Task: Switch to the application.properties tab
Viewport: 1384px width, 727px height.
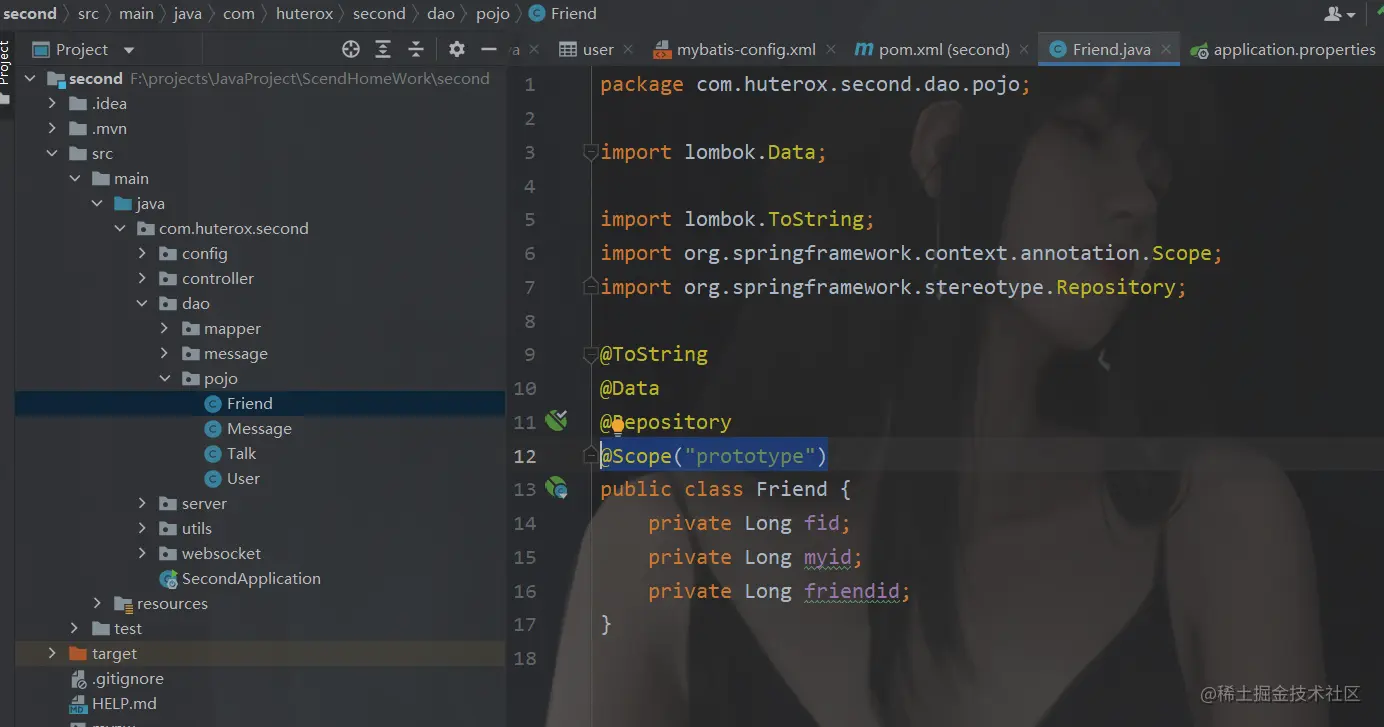Action: tap(1284, 49)
